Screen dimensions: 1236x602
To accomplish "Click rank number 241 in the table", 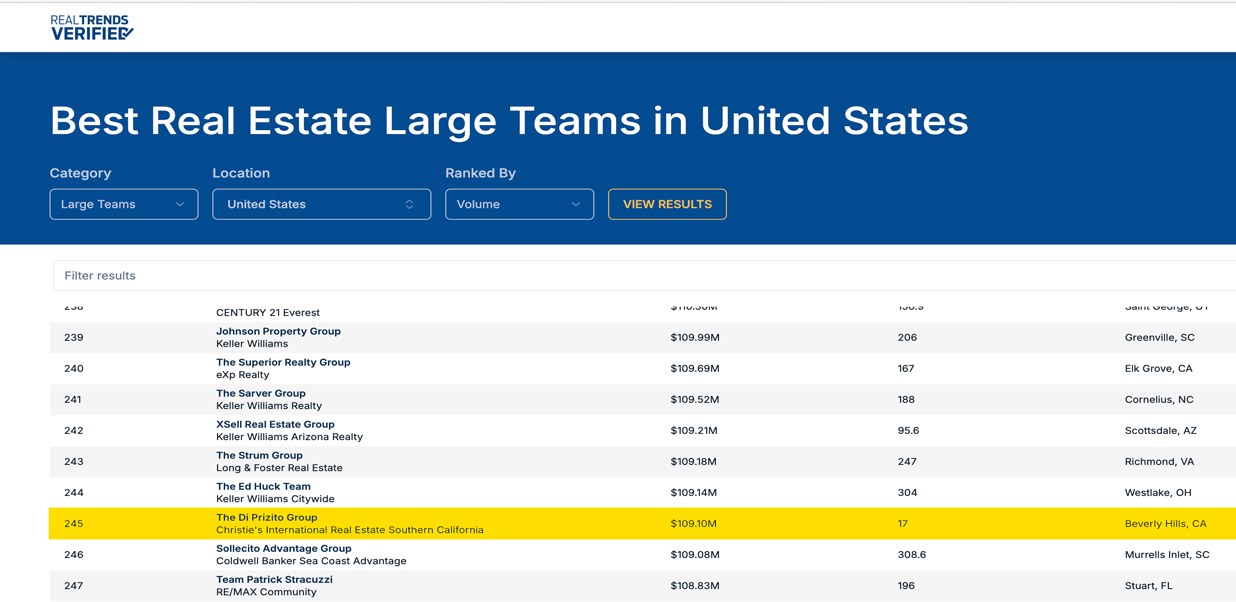I will point(73,400).
